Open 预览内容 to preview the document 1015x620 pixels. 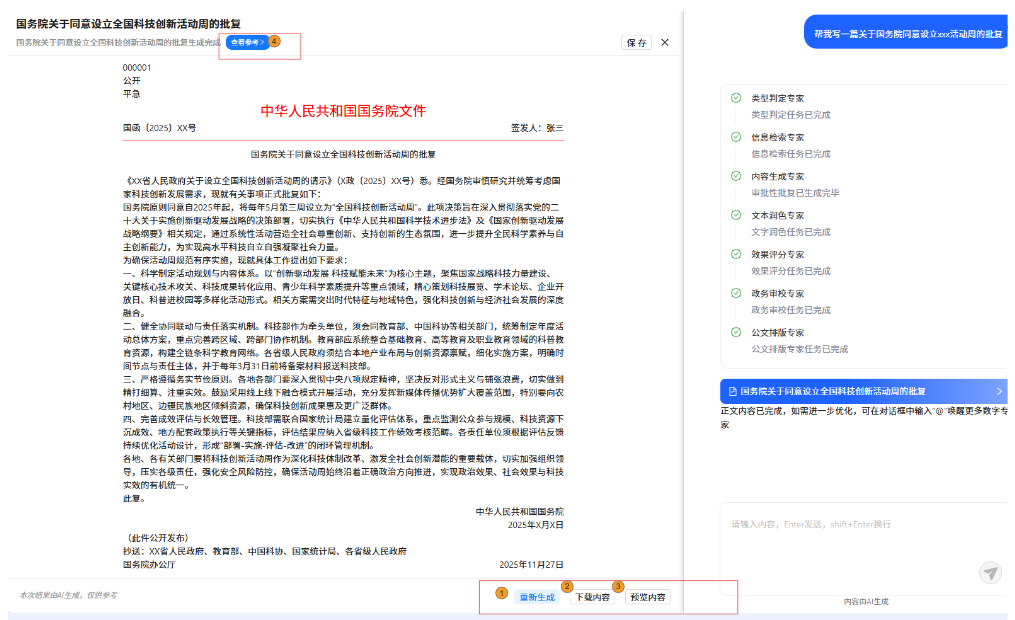click(648, 597)
